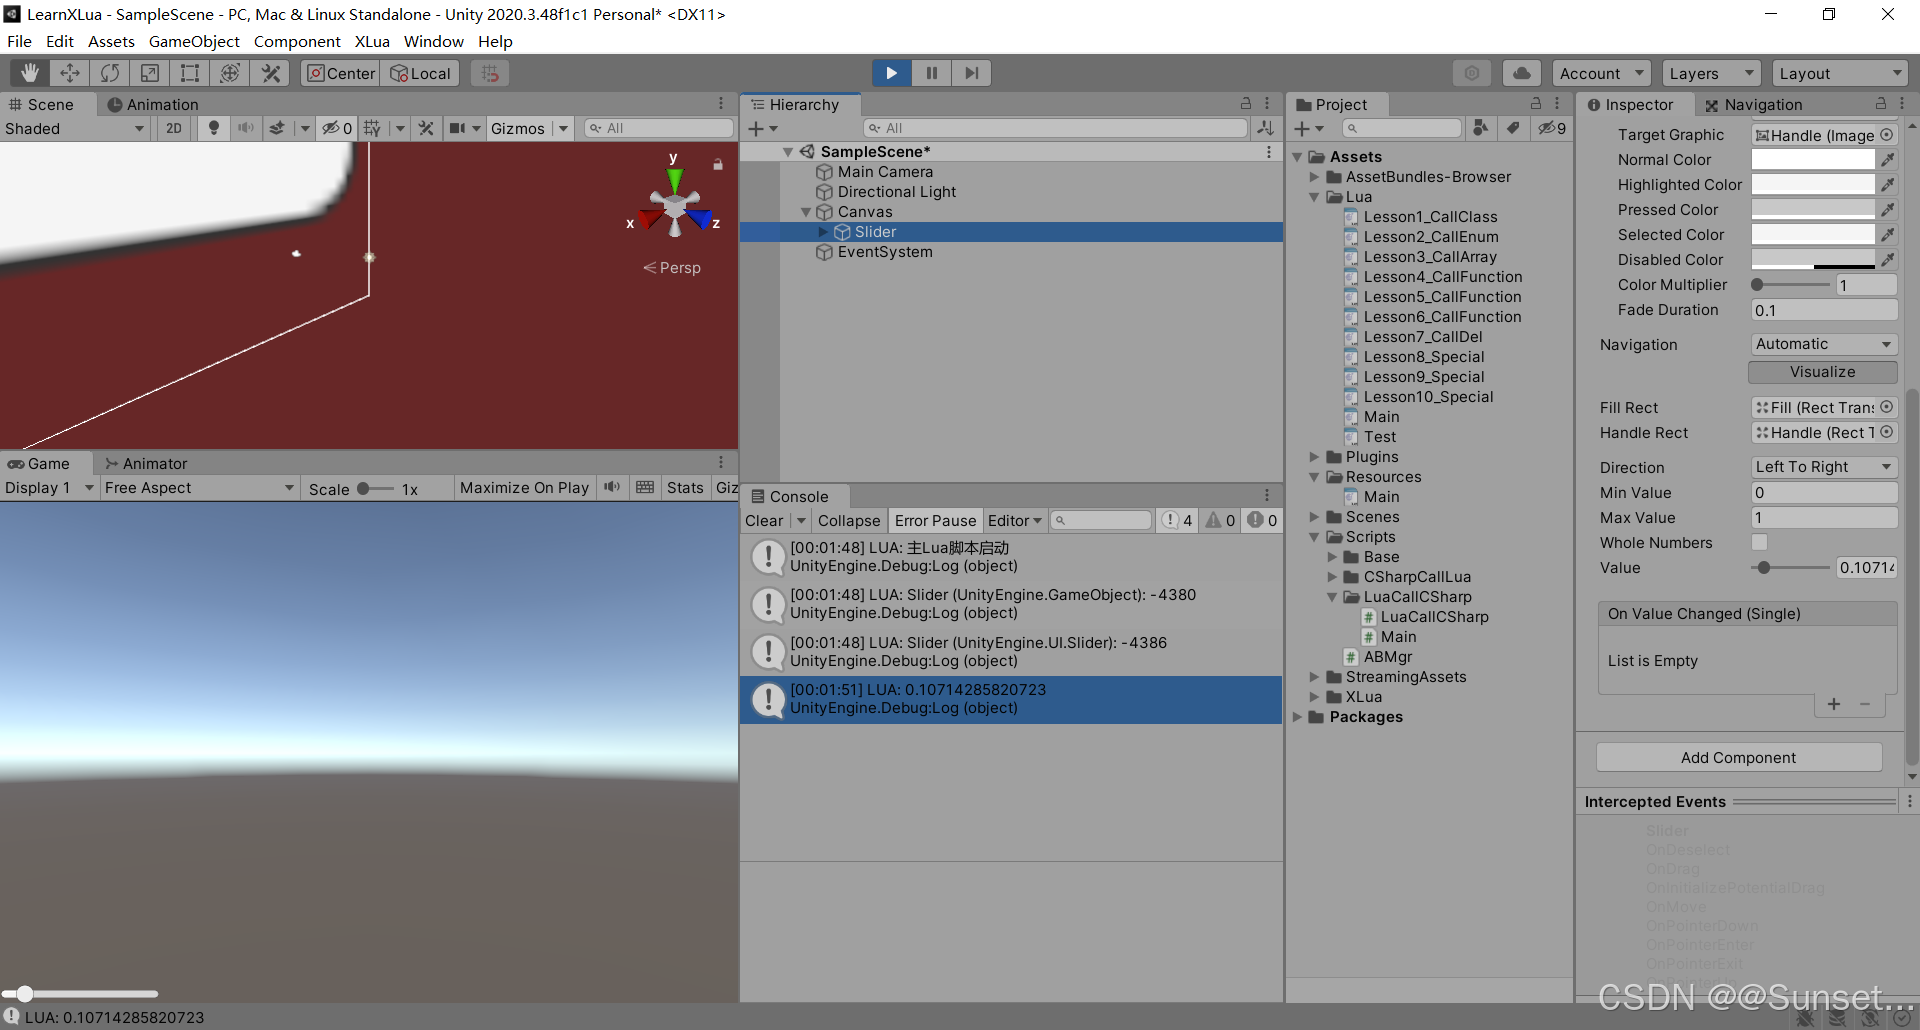Toggle Local handle rotation button
Image resolution: width=1920 pixels, height=1030 pixels.
click(421, 73)
